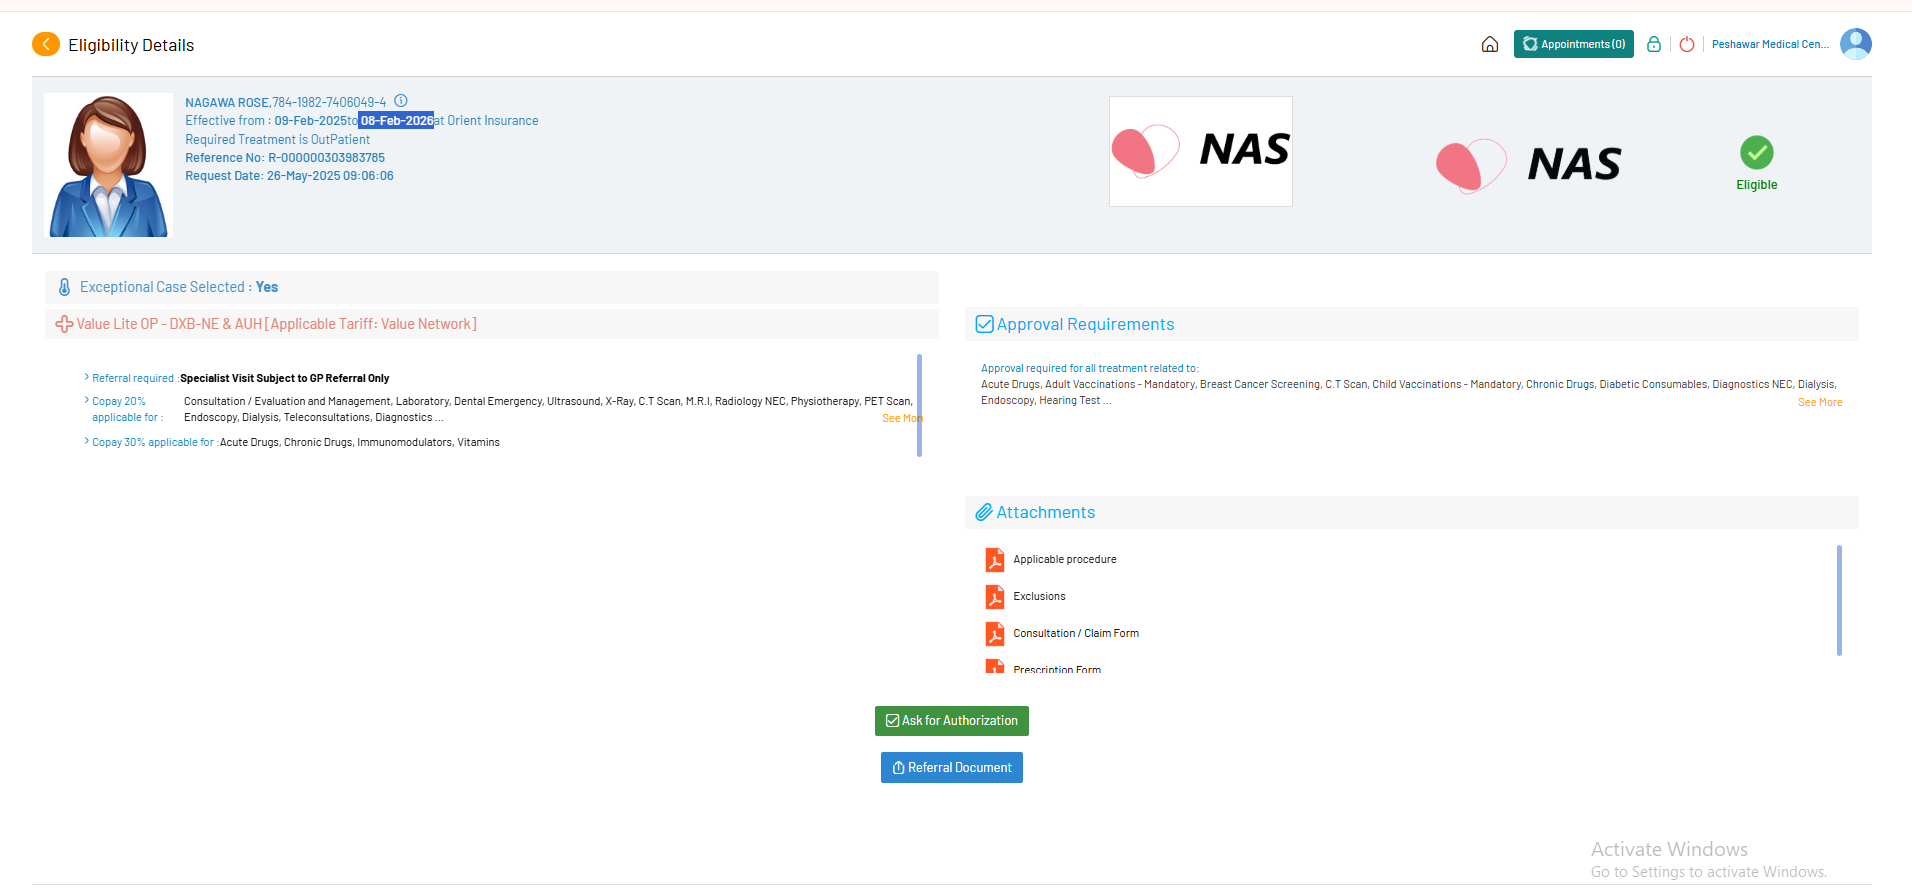Open Consultation / Claim Form PDF icon
This screenshot has width=1912, height=890.
pyautogui.click(x=995, y=634)
